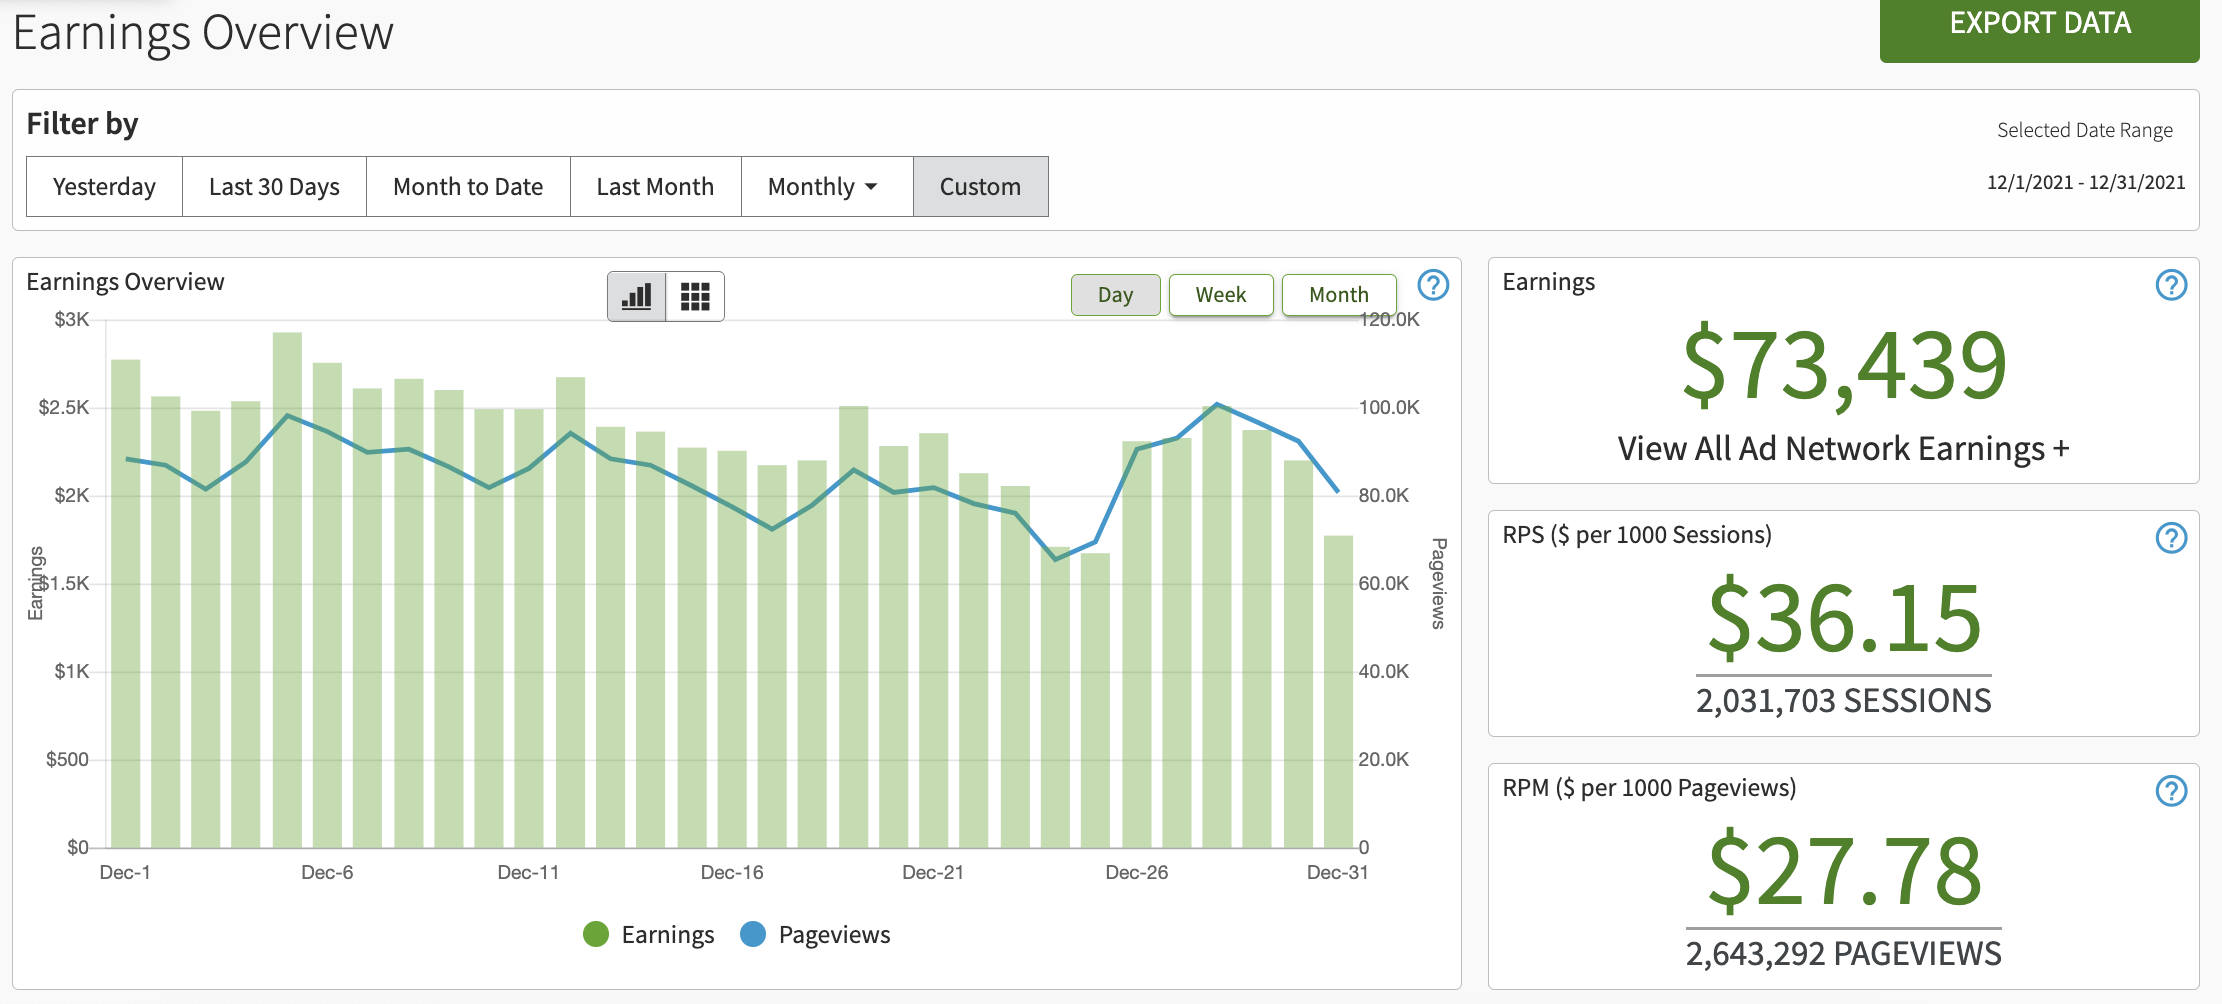Open help icon in Earnings card

[x=2170, y=285]
